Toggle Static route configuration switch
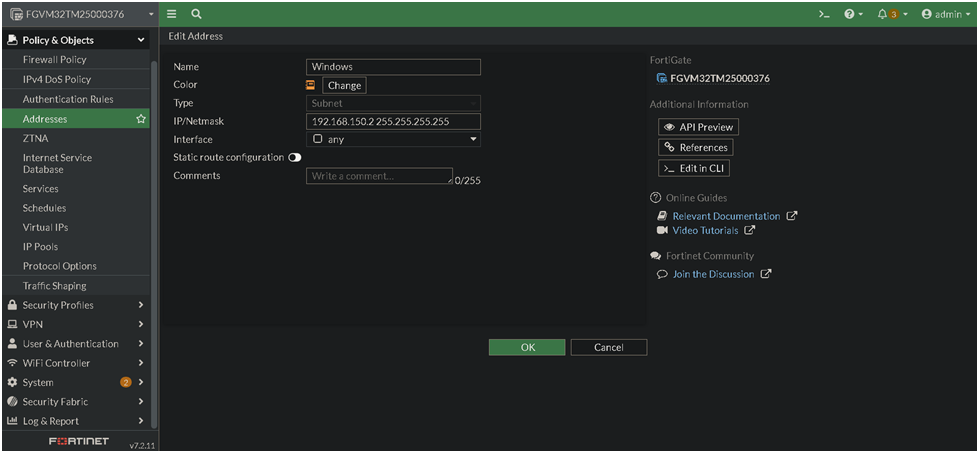This screenshot has width=979, height=453. [x=295, y=158]
